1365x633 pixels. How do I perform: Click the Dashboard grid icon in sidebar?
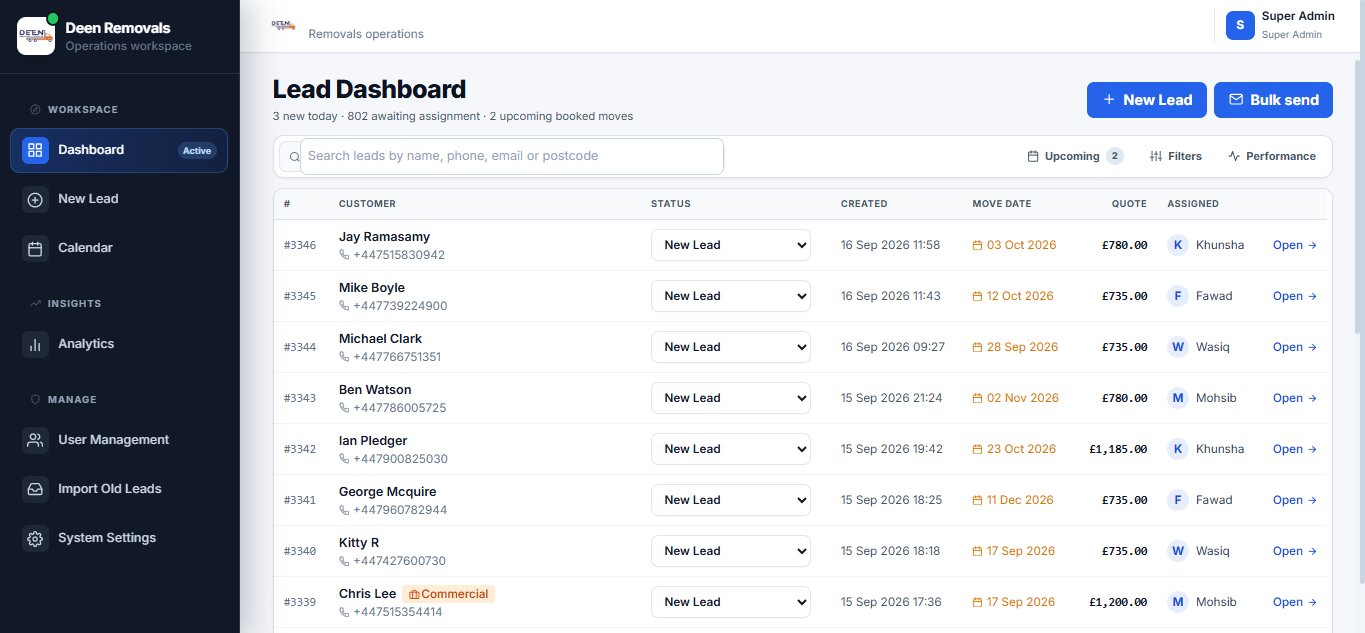click(x=35, y=150)
